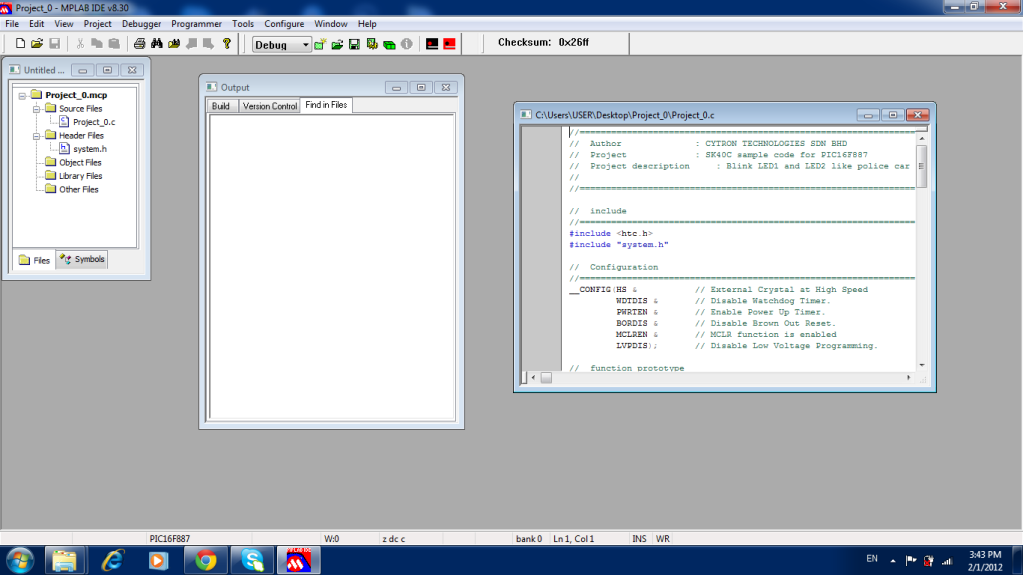Click the grey Info icon
Image resolution: width=1023 pixels, height=575 pixels.
point(406,44)
